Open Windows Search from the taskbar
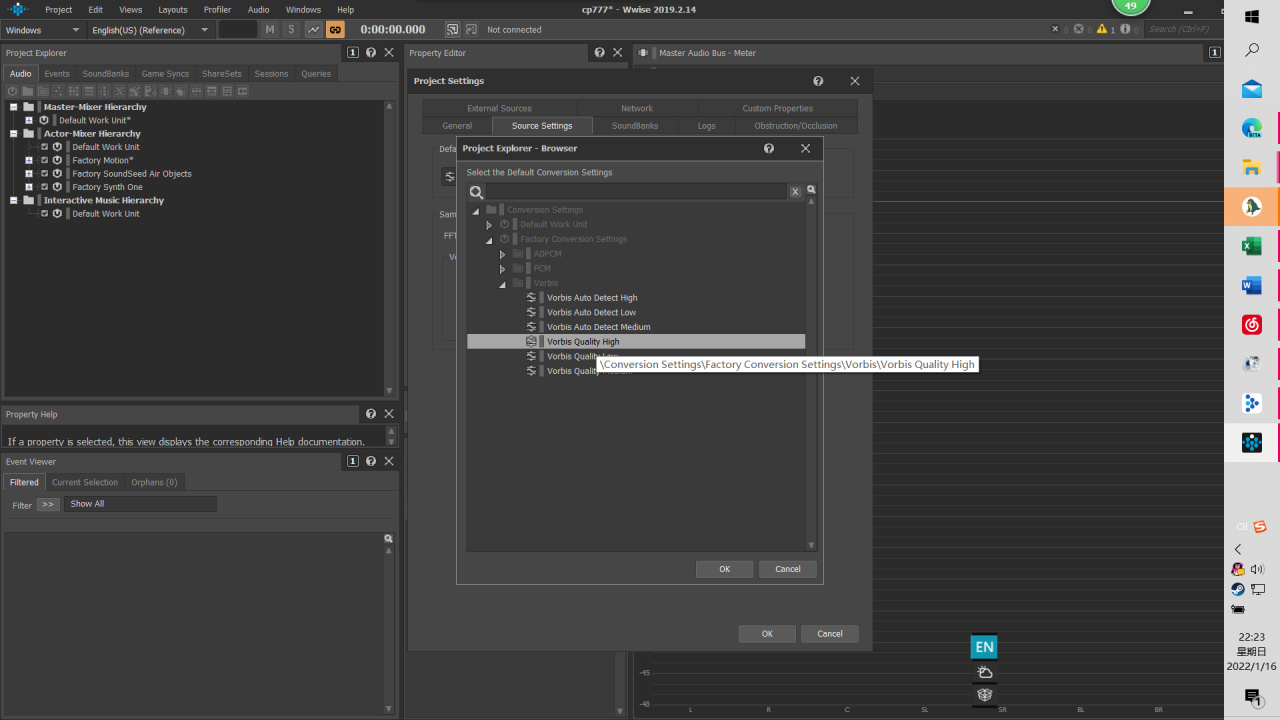Screen dimensions: 1280x720 (x=1252, y=50)
